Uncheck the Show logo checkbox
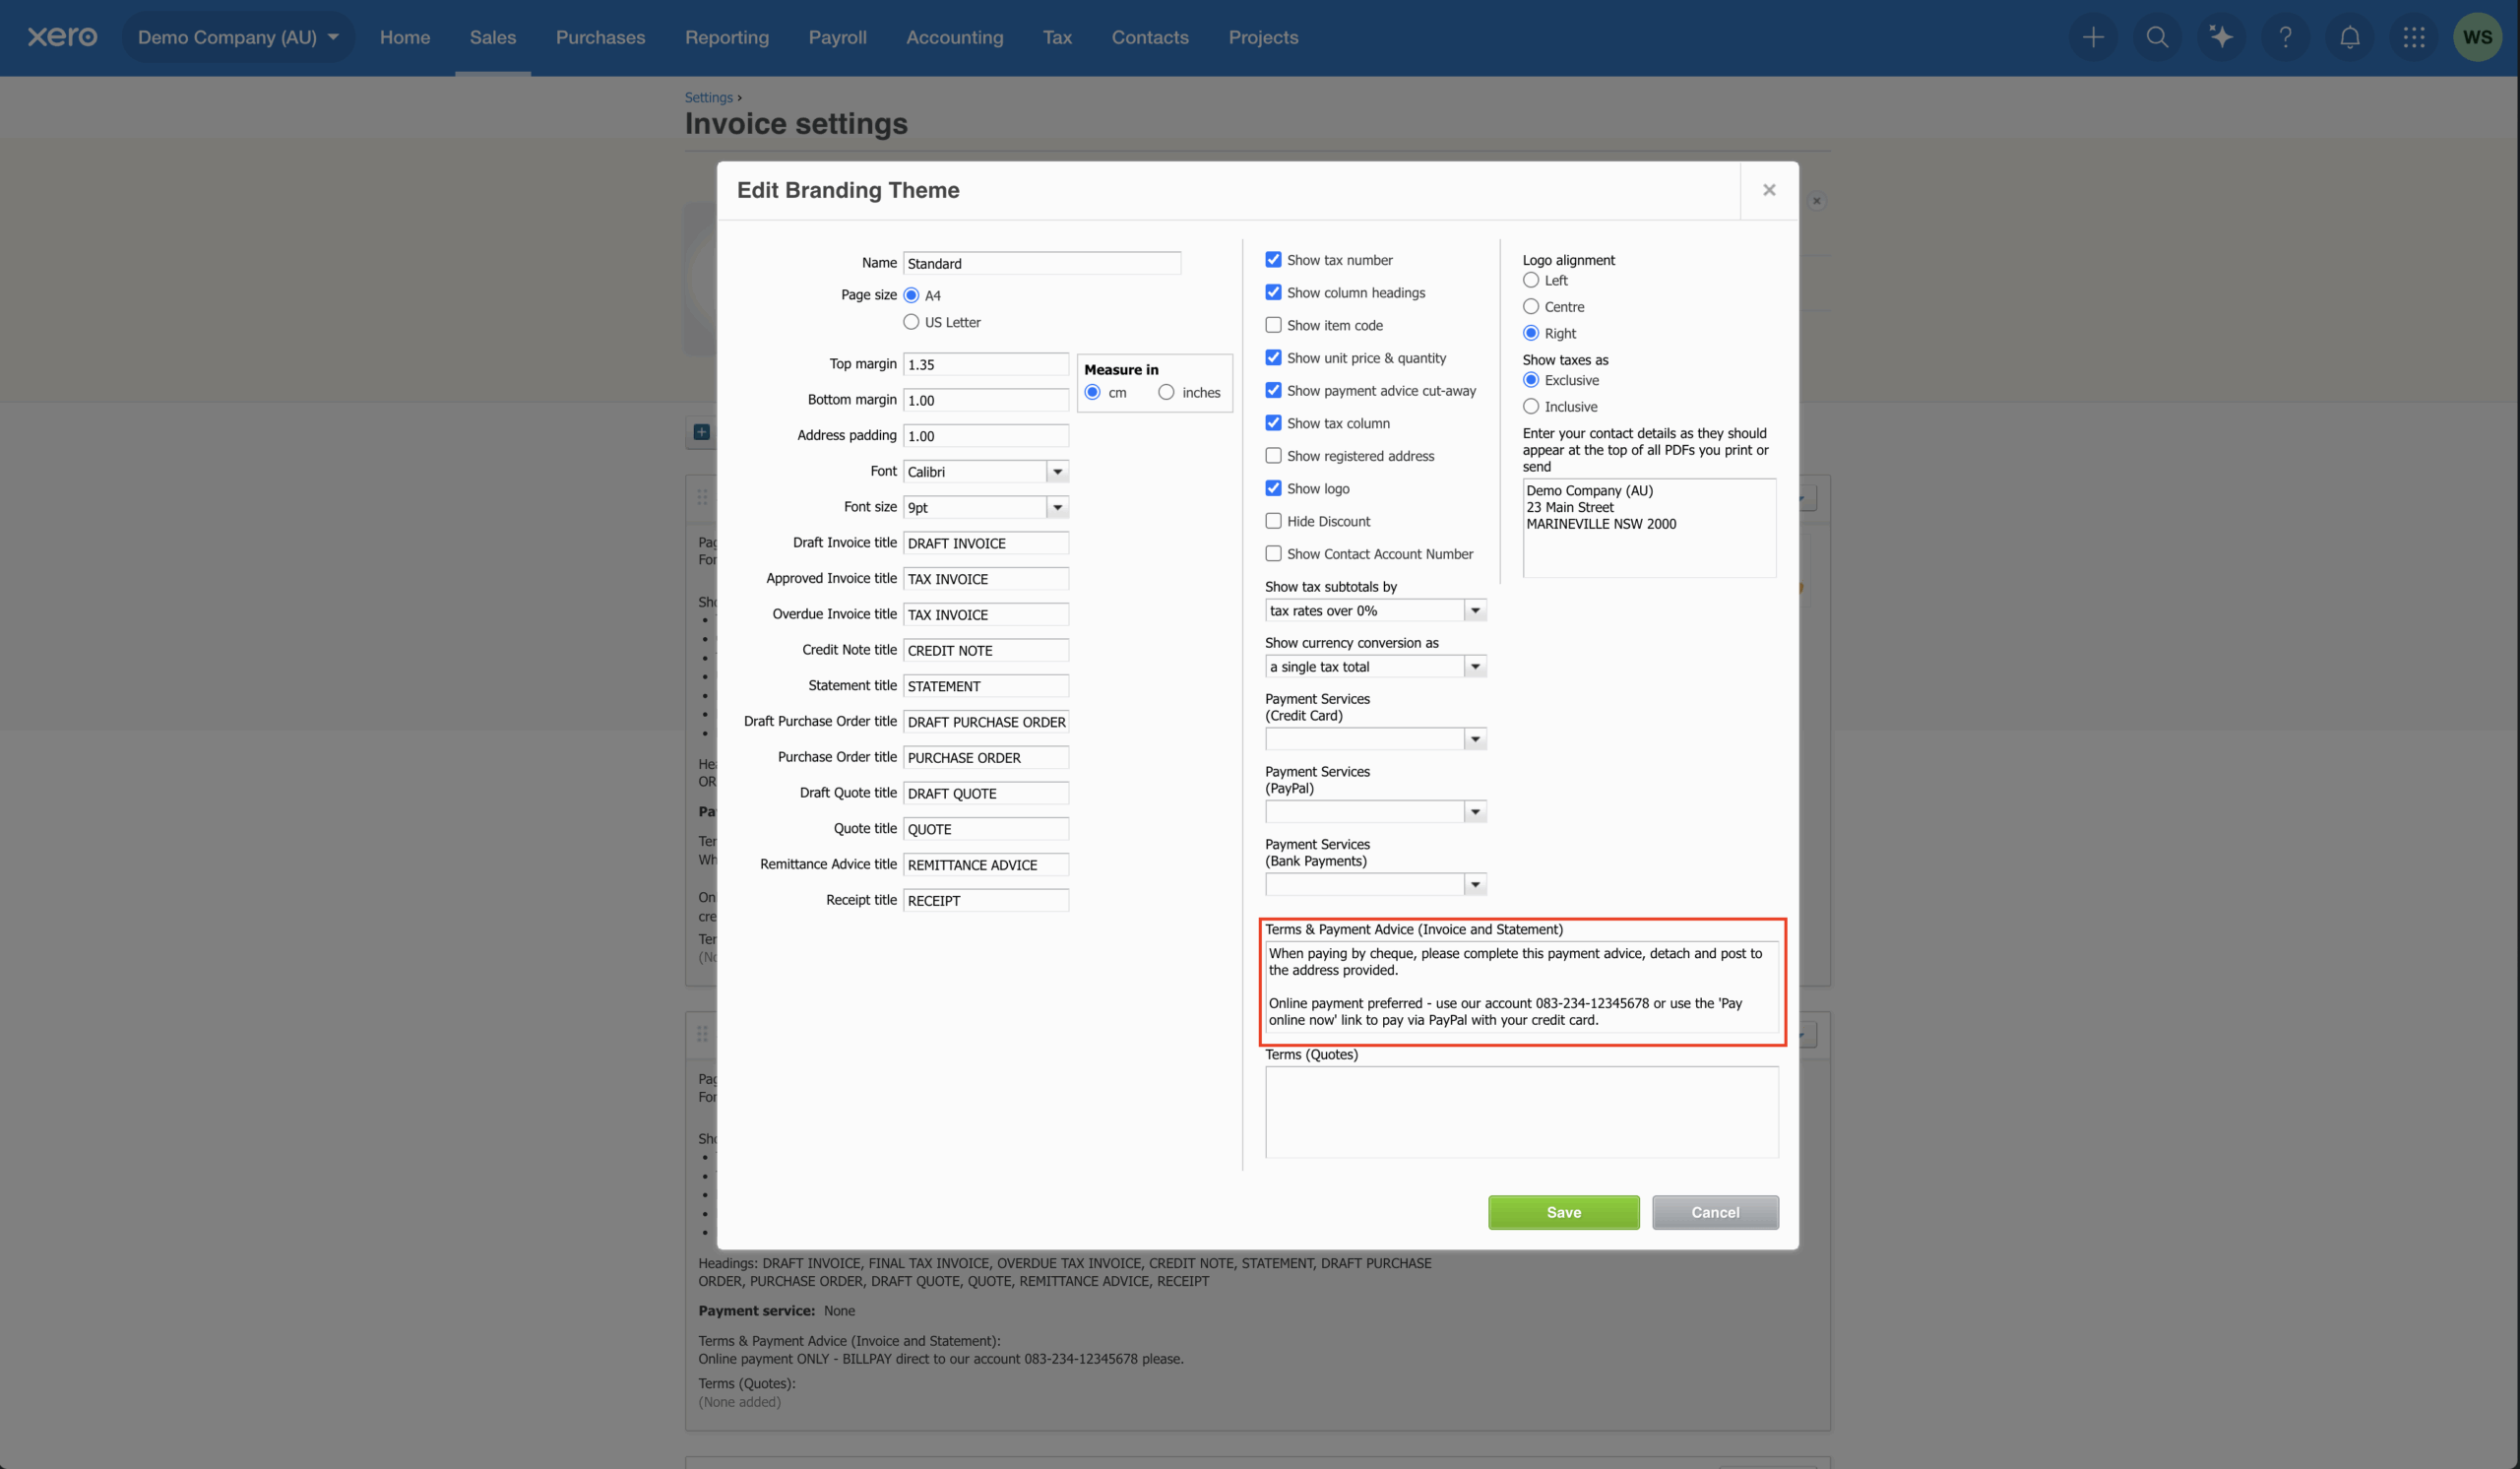This screenshot has height=1469, width=2520. 1273,488
